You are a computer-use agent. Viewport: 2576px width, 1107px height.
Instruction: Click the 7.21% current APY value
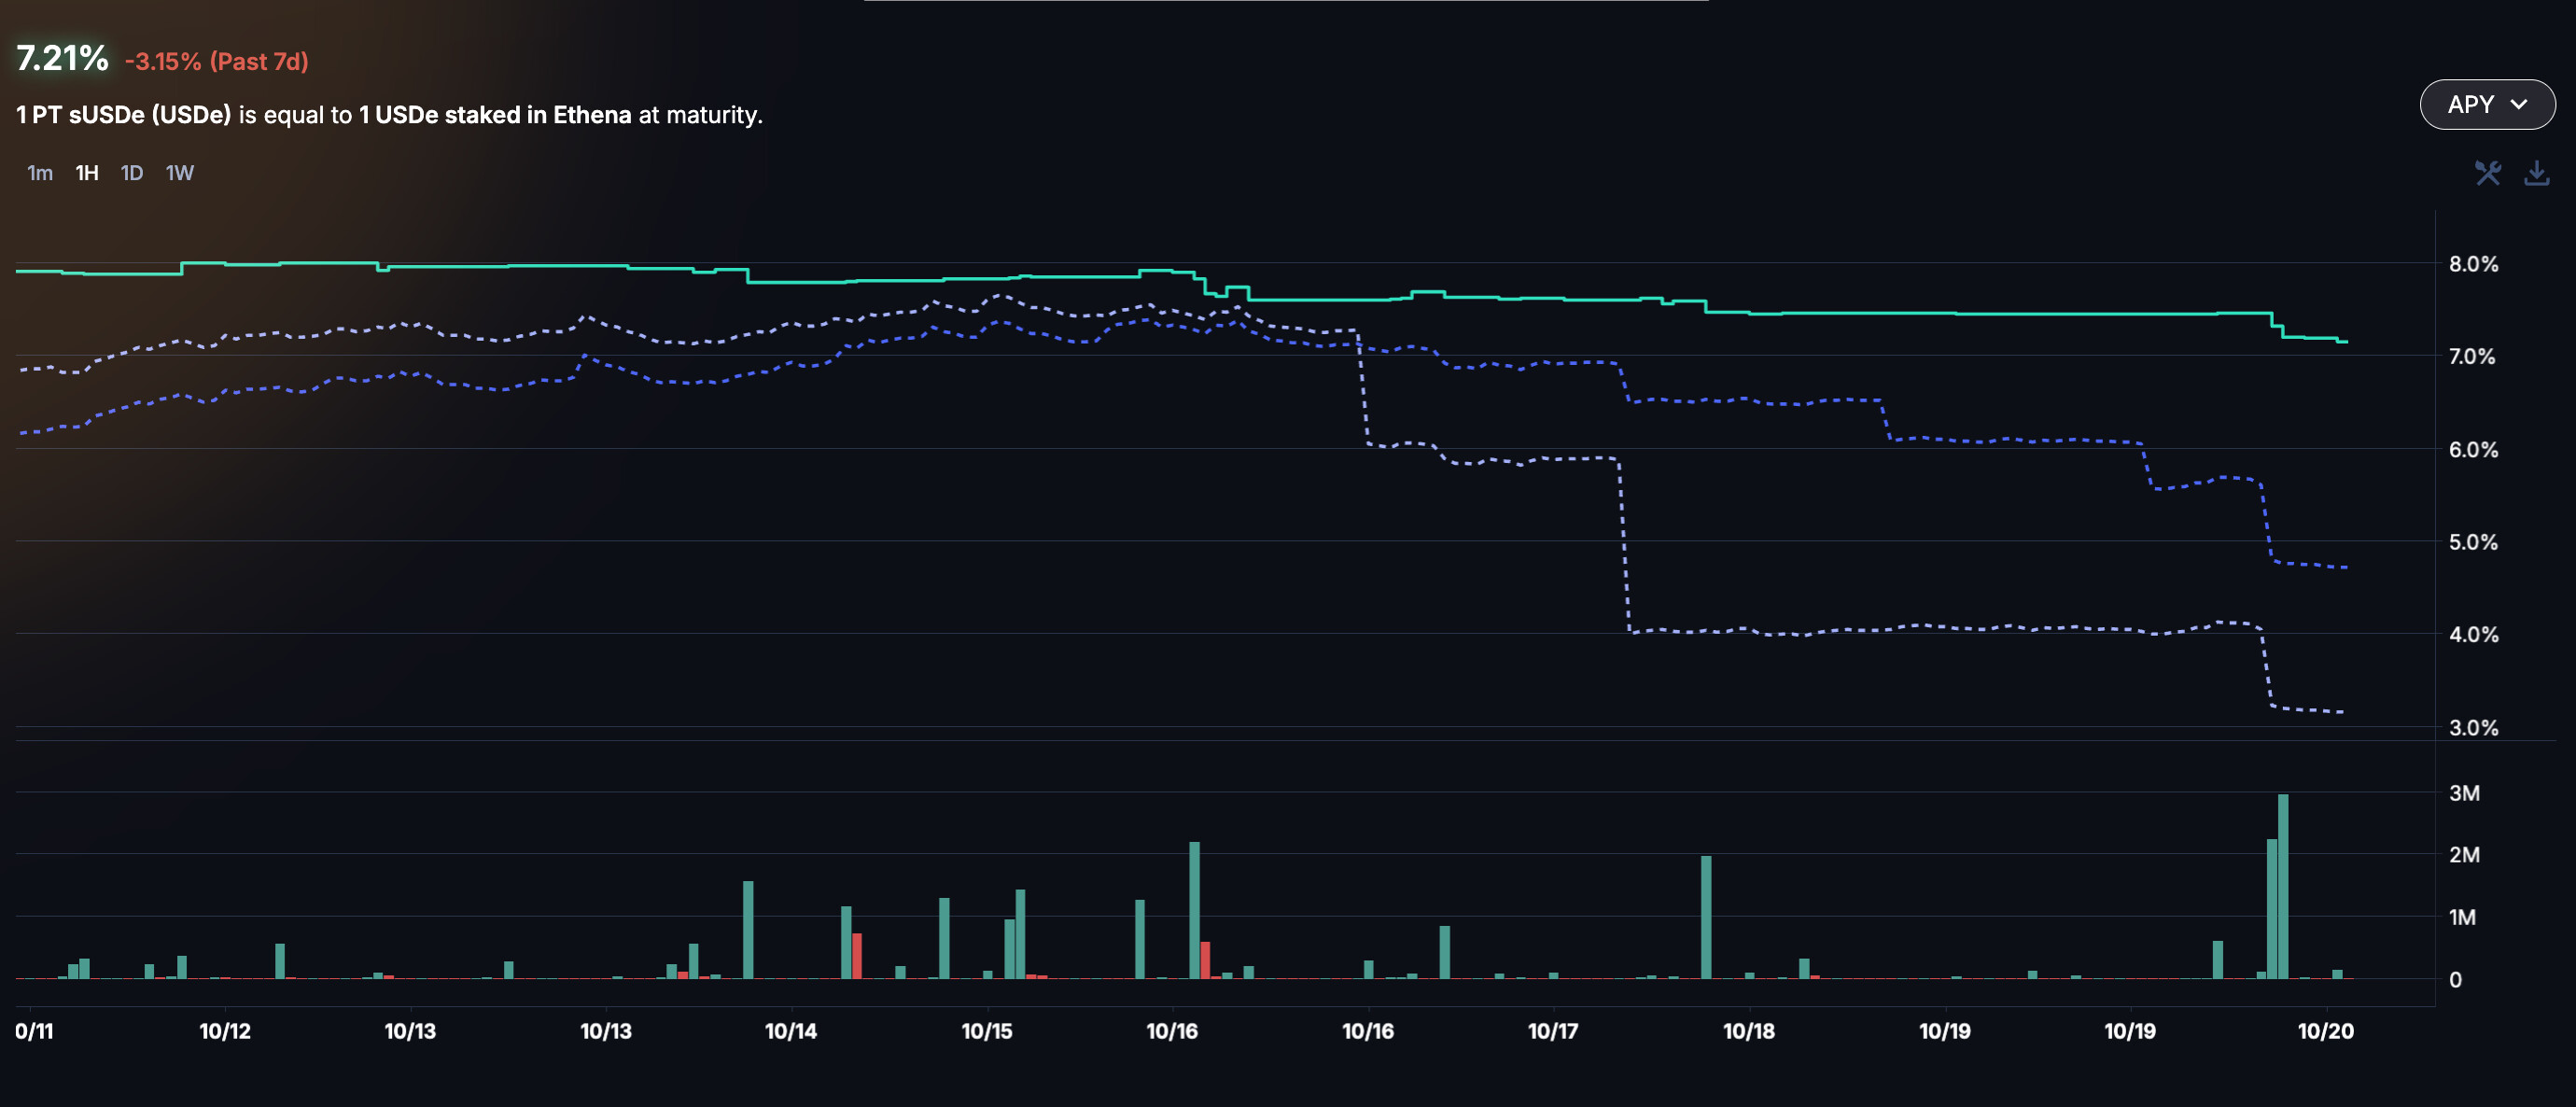62,58
